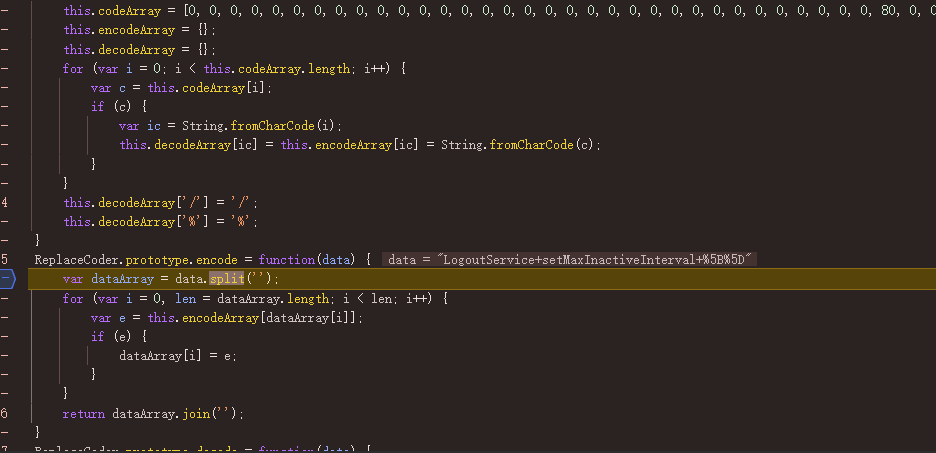Viewport: 936px width, 453px height.
Task: Toggle breakpoint dash beside 'var ic =' line
Action: pyautogui.click(x=6, y=126)
